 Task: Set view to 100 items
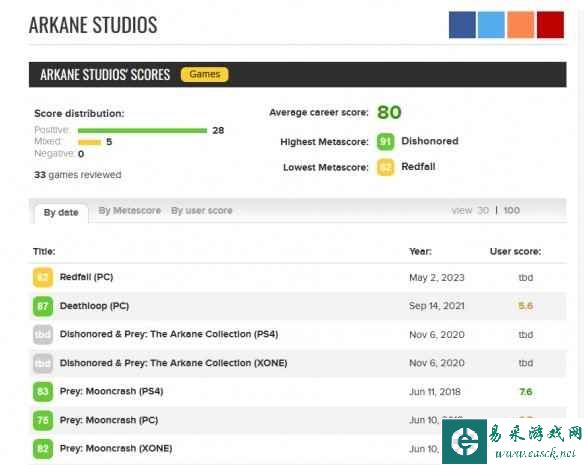tap(512, 211)
